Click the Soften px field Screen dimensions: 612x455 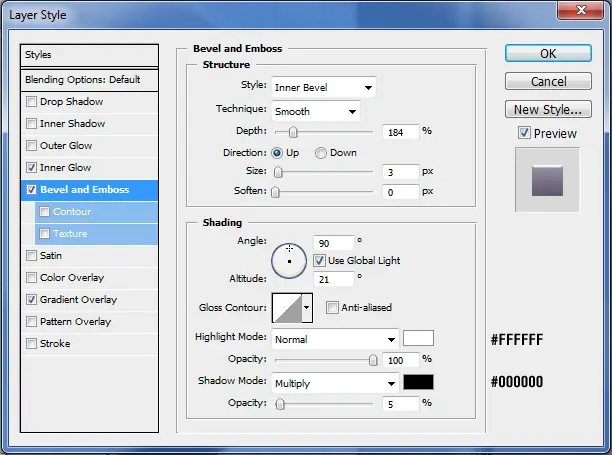[x=400, y=192]
